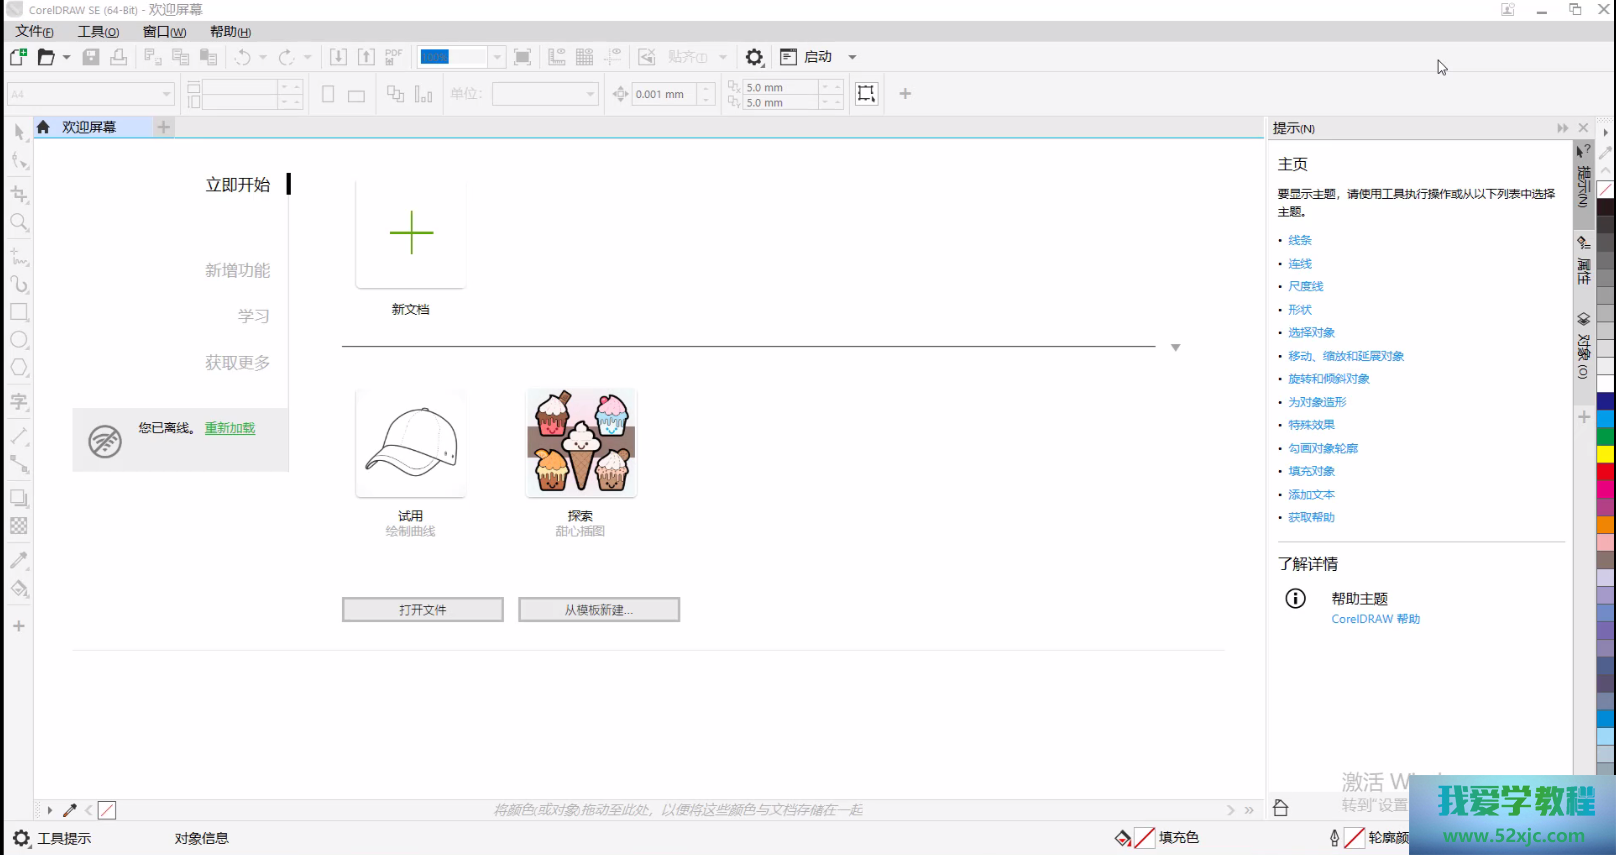
Task: Select the Crop tool in toolbox
Action: 19,194
